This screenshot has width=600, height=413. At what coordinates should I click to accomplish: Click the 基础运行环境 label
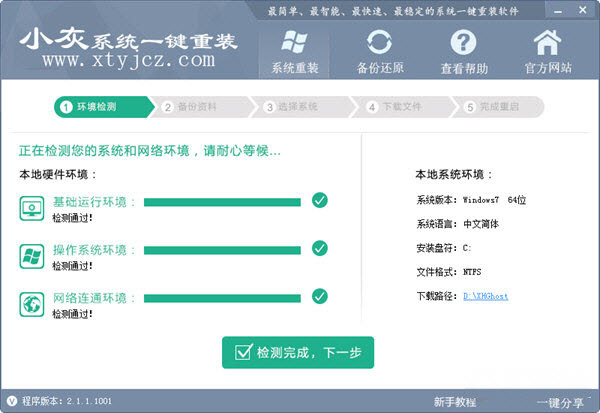point(94,202)
